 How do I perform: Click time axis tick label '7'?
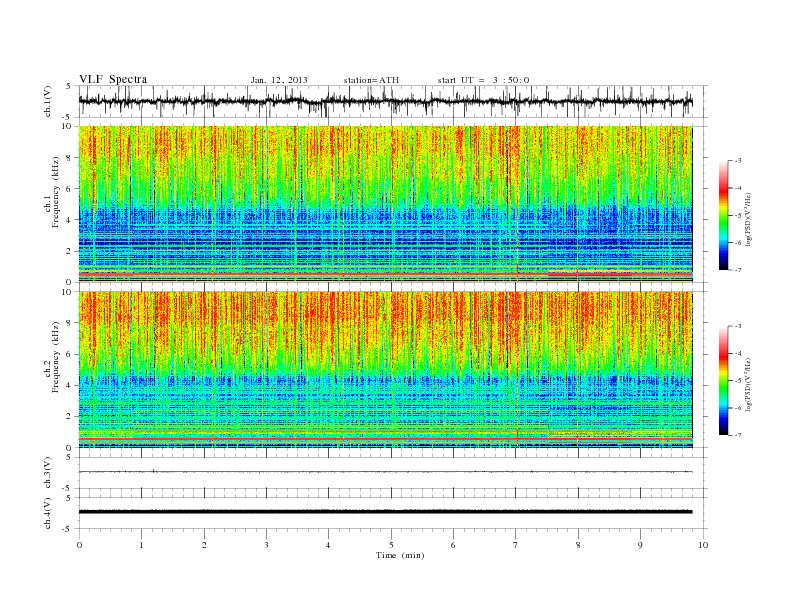tap(516, 545)
